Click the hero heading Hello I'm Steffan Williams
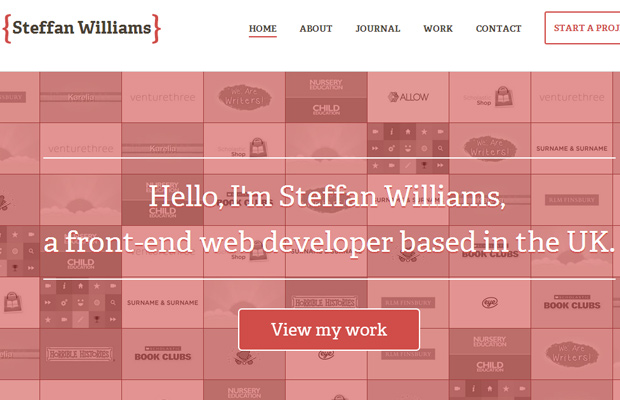Viewport: 620px width, 400px height. click(327, 196)
